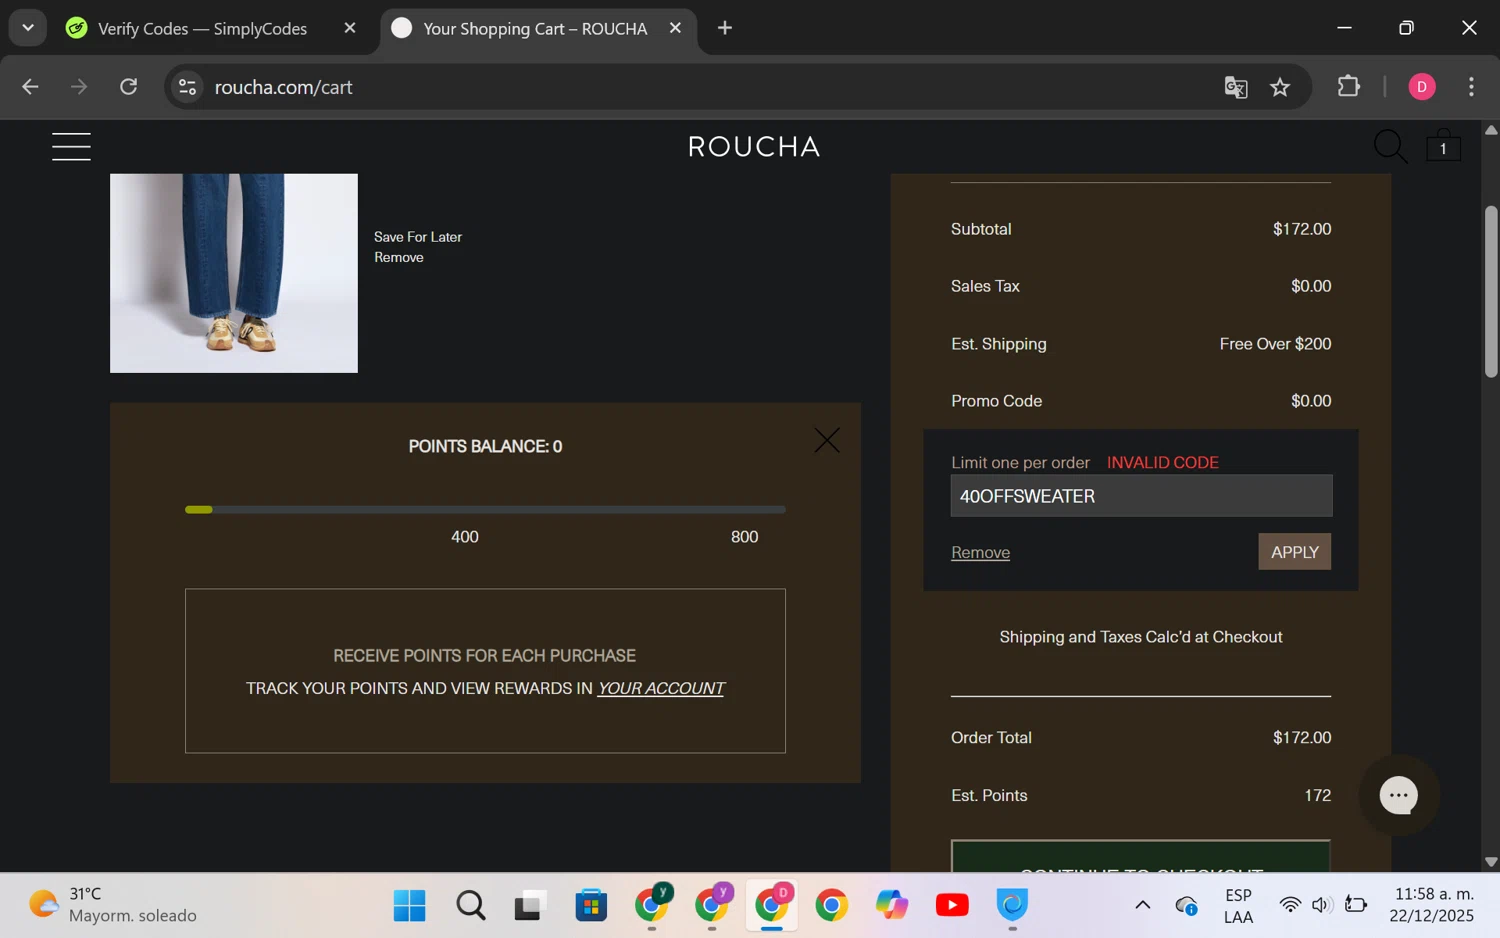Open the weather widget
This screenshot has height=938, width=1500.
coord(113,905)
